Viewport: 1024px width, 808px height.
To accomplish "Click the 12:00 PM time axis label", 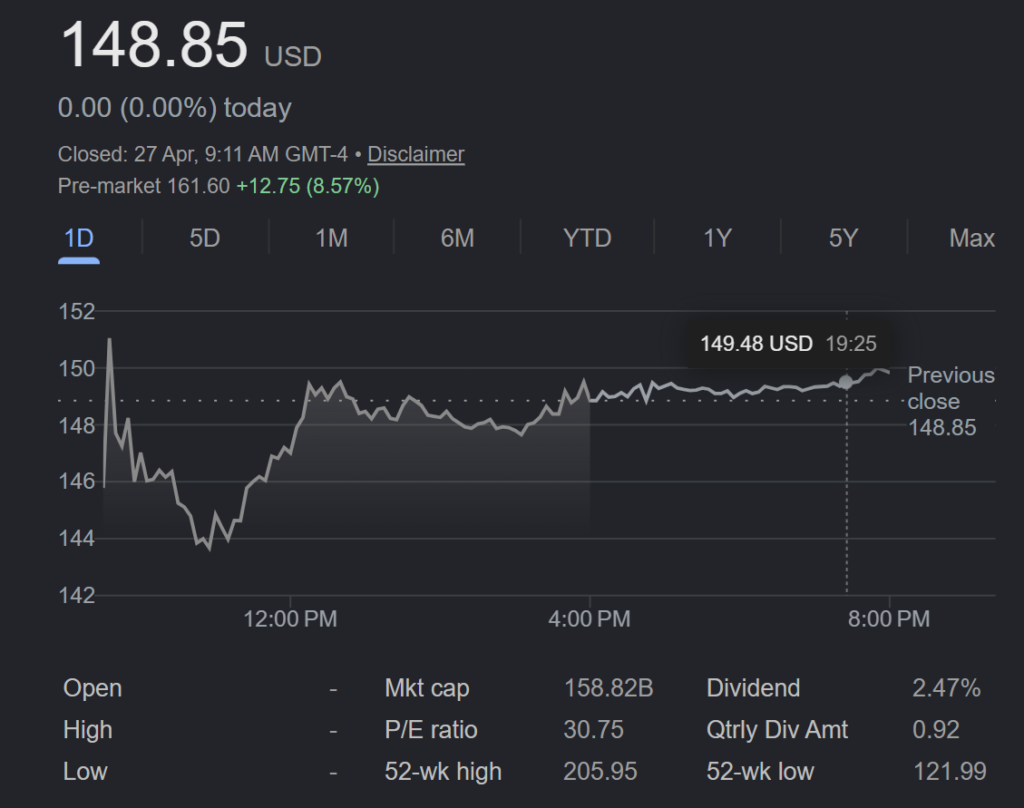I will 290,619.
